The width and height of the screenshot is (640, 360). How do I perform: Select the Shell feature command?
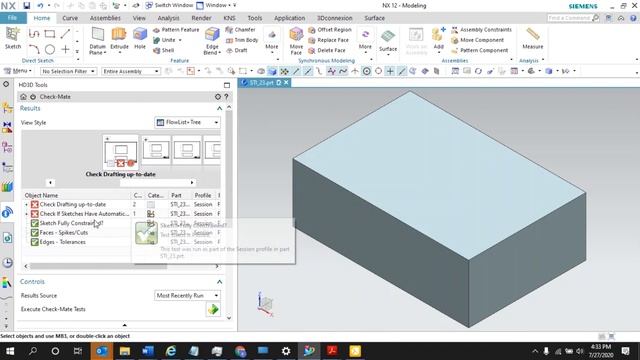click(x=164, y=50)
